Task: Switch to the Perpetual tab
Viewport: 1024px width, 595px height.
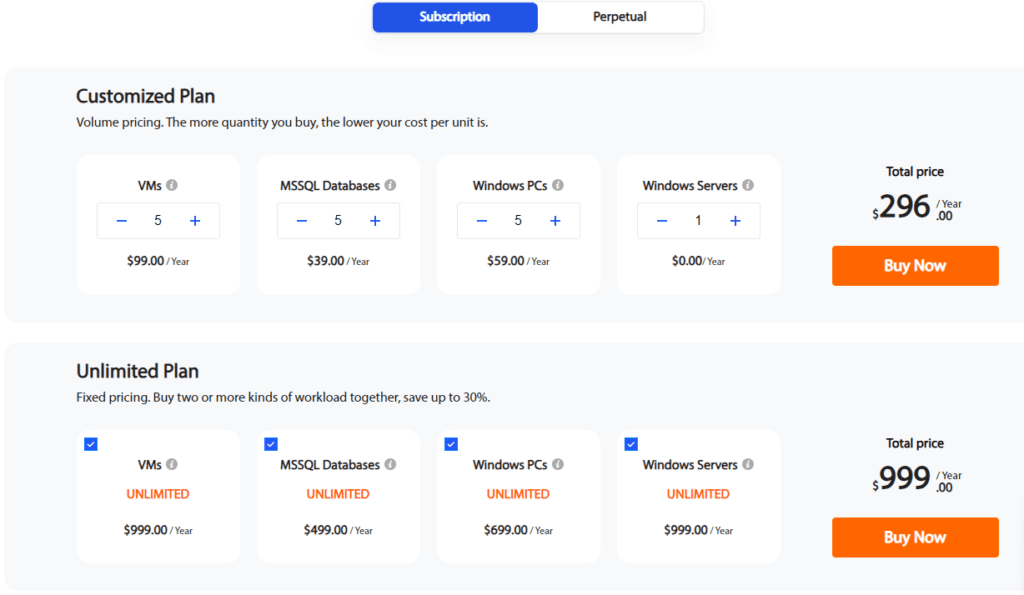Action: (620, 17)
